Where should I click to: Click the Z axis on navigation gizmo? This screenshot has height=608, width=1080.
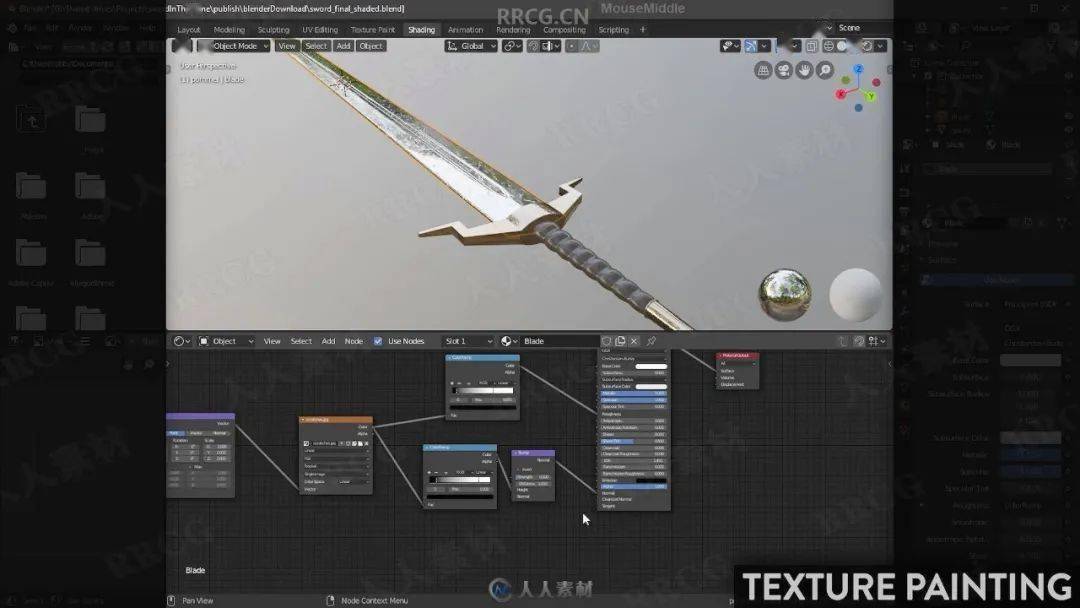858,70
